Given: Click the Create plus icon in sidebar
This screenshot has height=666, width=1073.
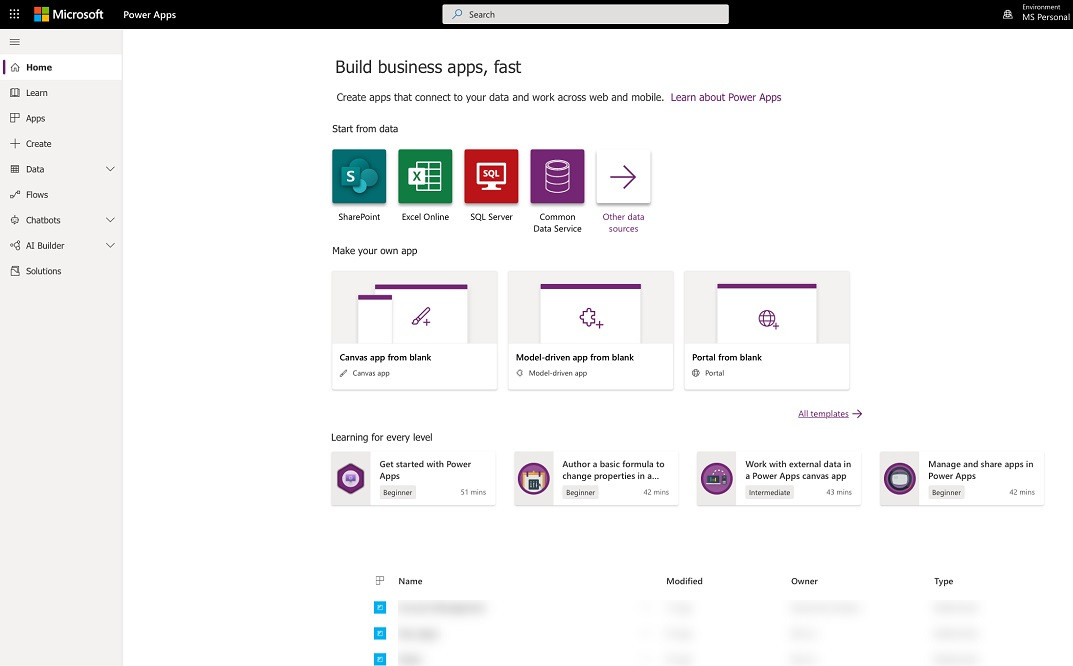Looking at the screenshot, I should coord(15,144).
